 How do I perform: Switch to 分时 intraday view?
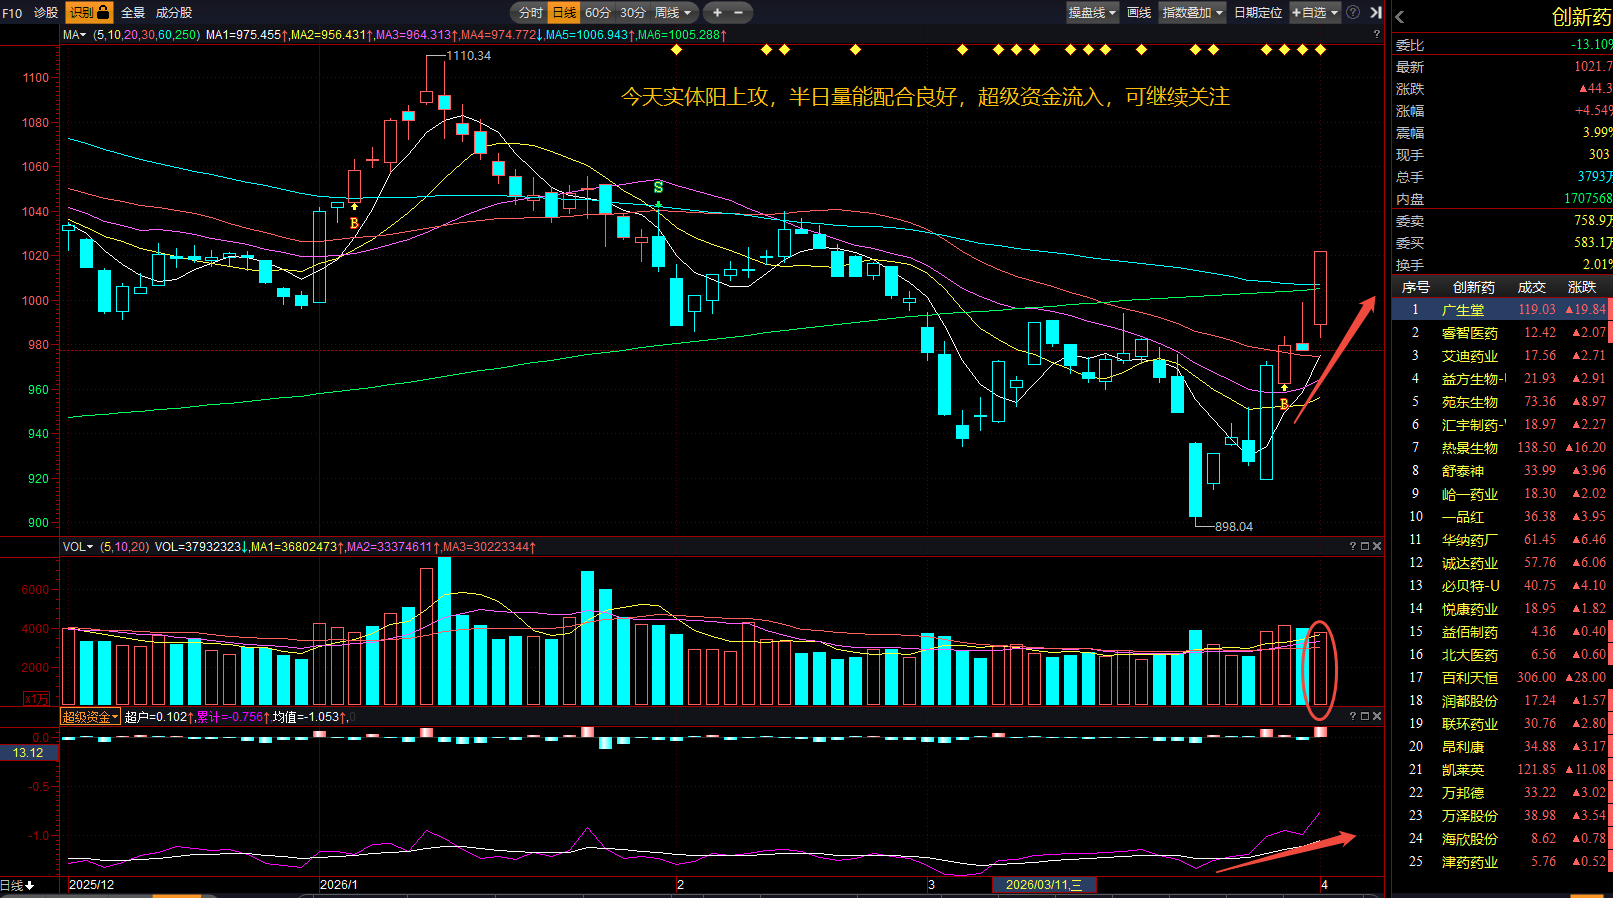(x=530, y=12)
